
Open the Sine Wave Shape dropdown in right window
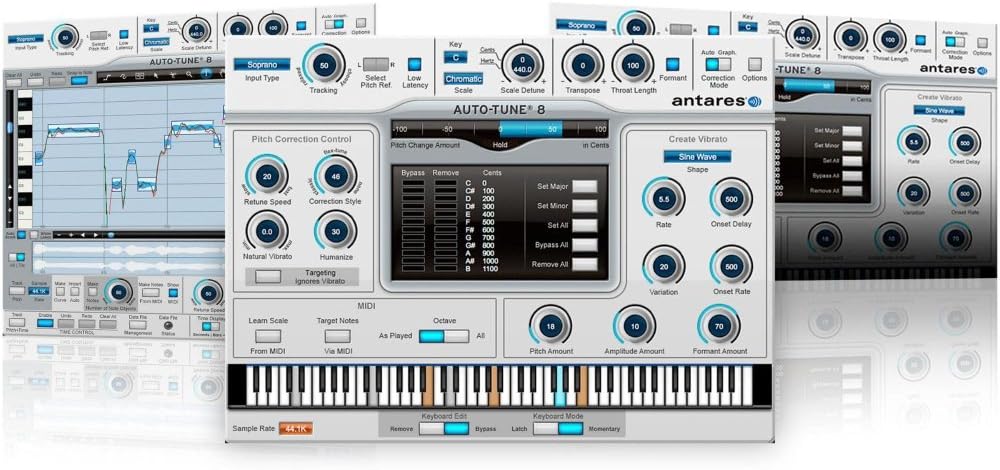pos(939,110)
